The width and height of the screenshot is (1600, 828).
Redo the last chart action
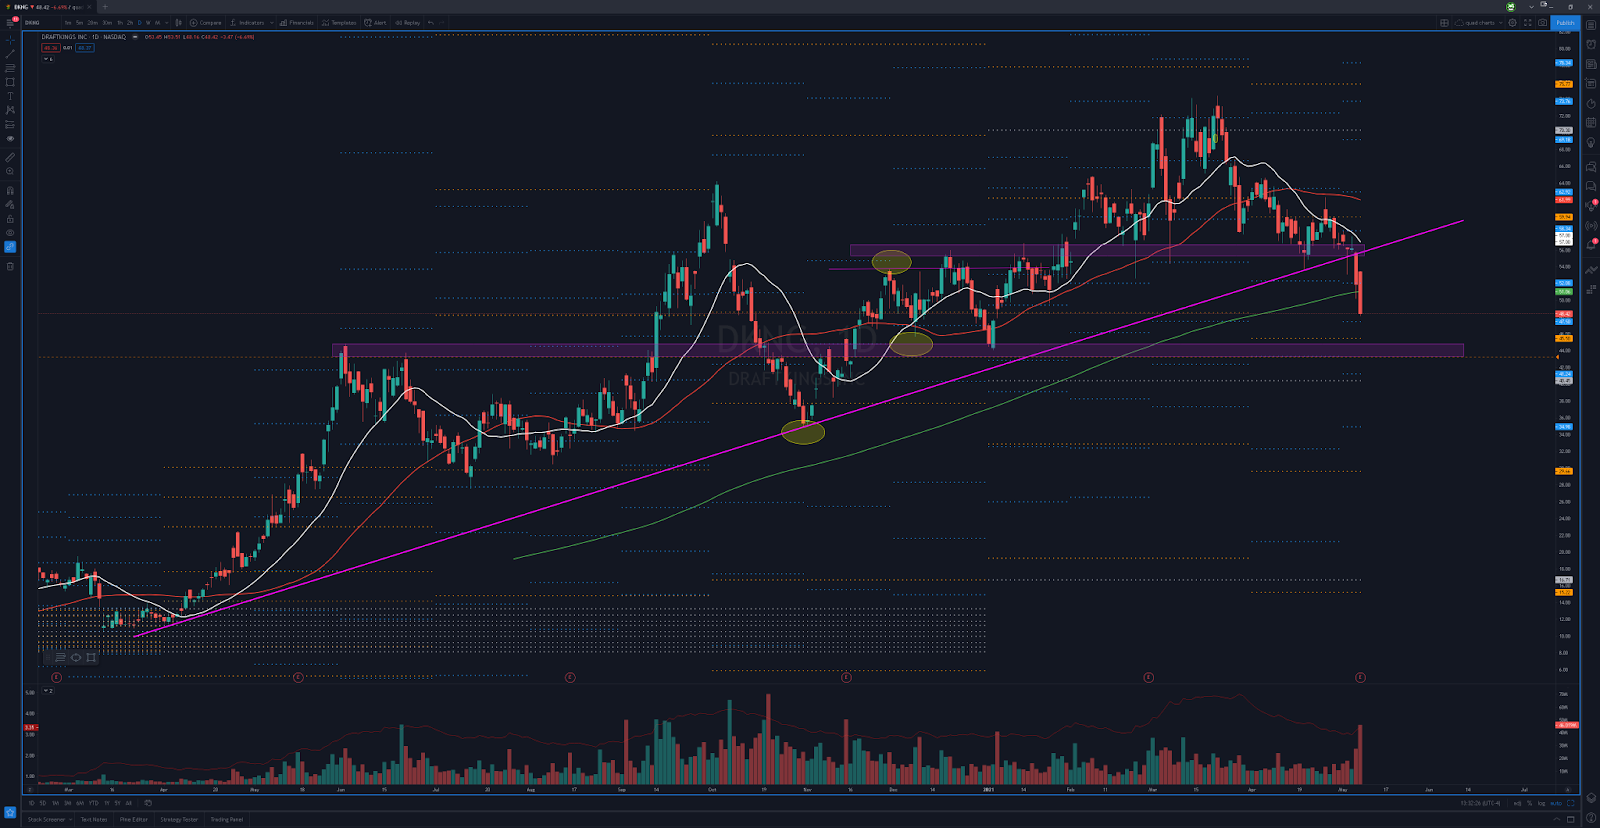point(442,22)
